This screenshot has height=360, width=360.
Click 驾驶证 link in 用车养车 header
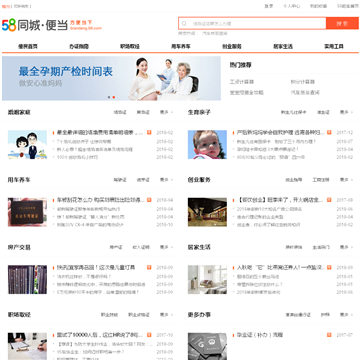[x=120, y=180]
